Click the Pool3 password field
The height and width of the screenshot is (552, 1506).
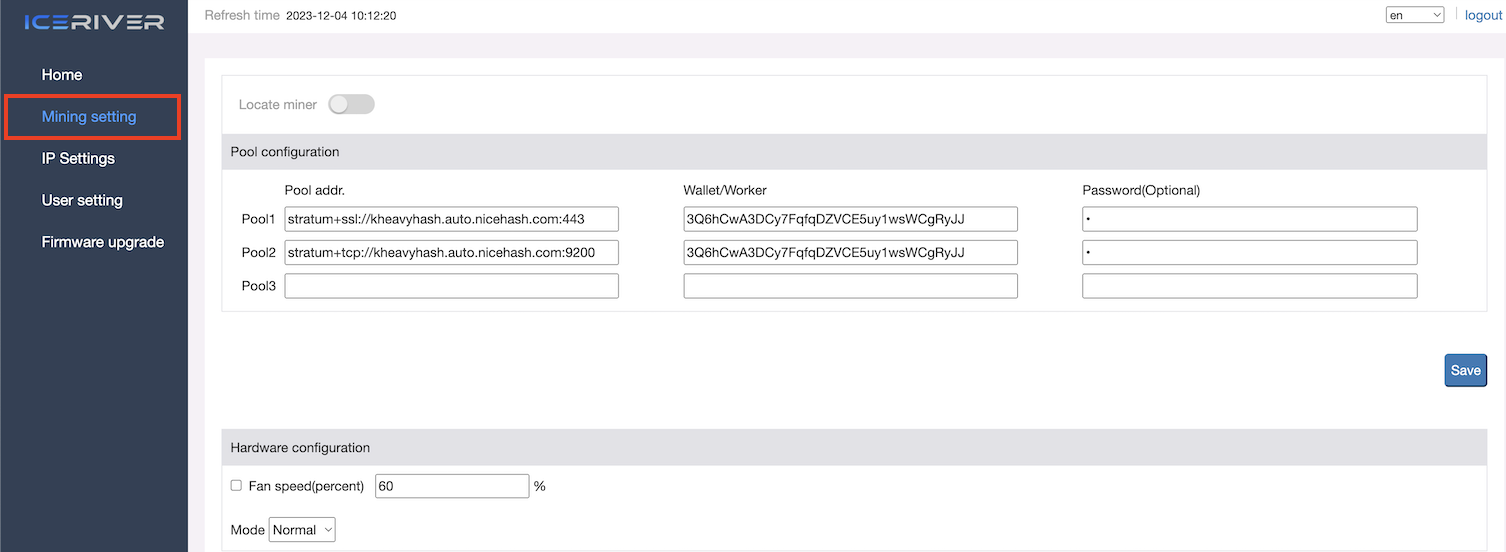point(1250,286)
